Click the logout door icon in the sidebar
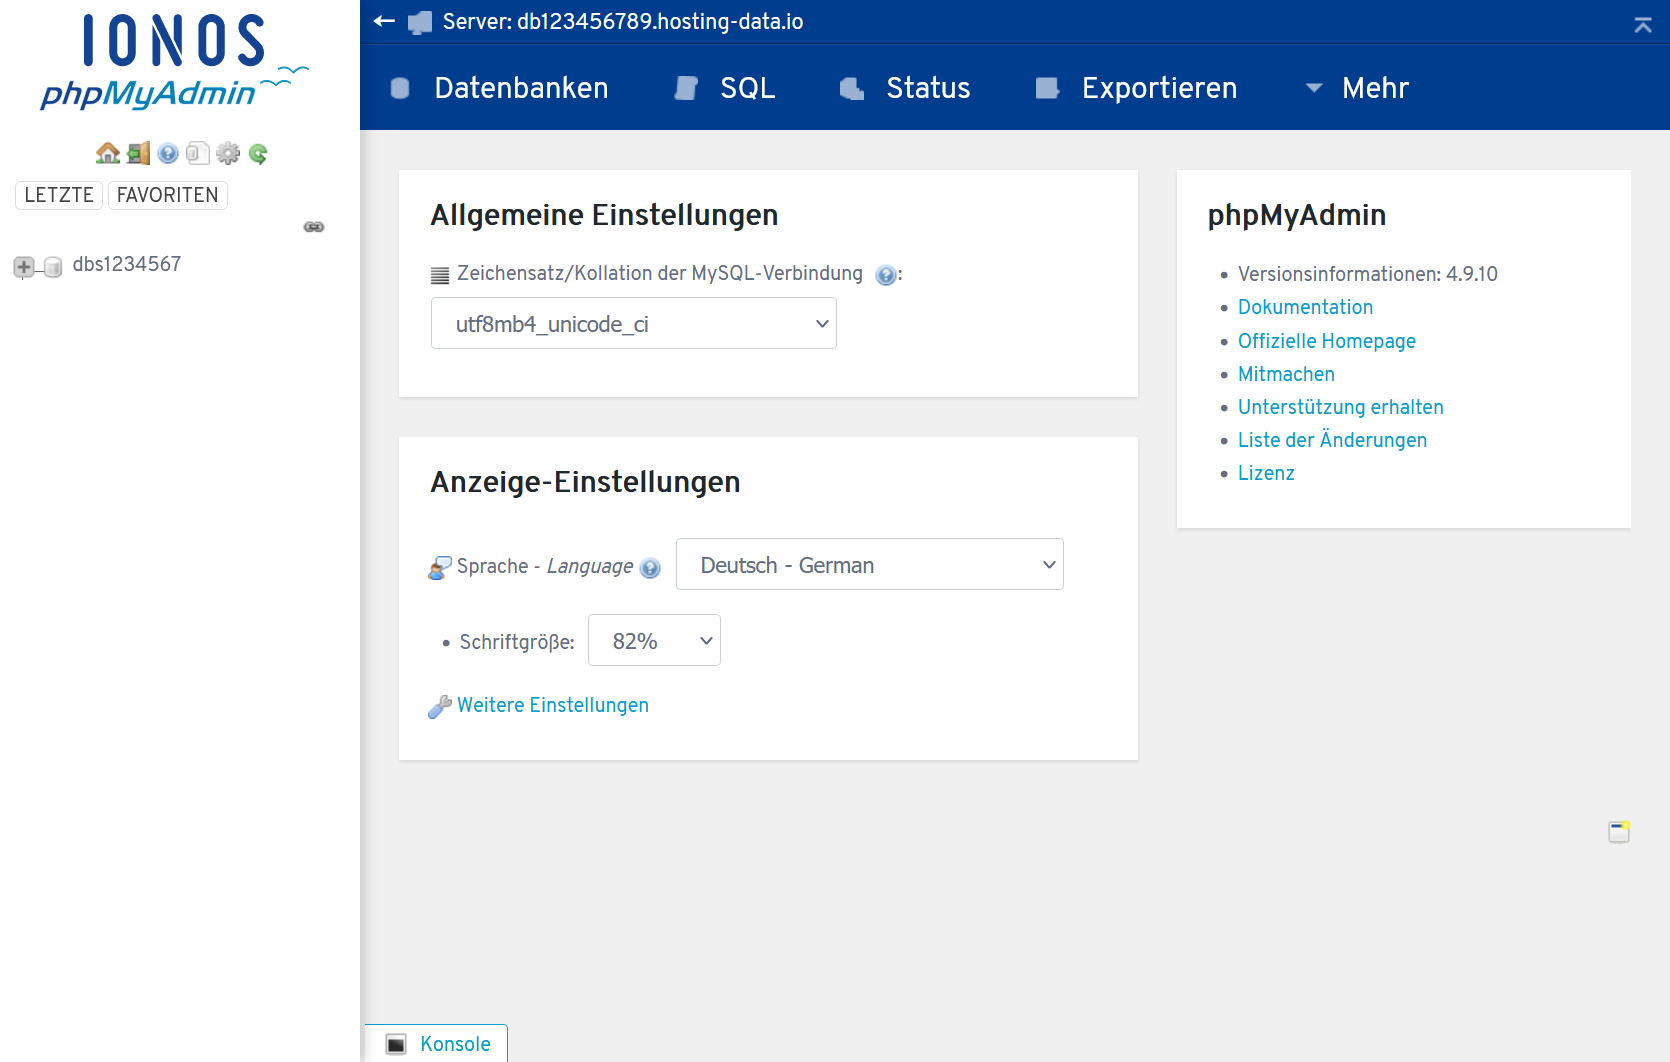 click(x=138, y=153)
